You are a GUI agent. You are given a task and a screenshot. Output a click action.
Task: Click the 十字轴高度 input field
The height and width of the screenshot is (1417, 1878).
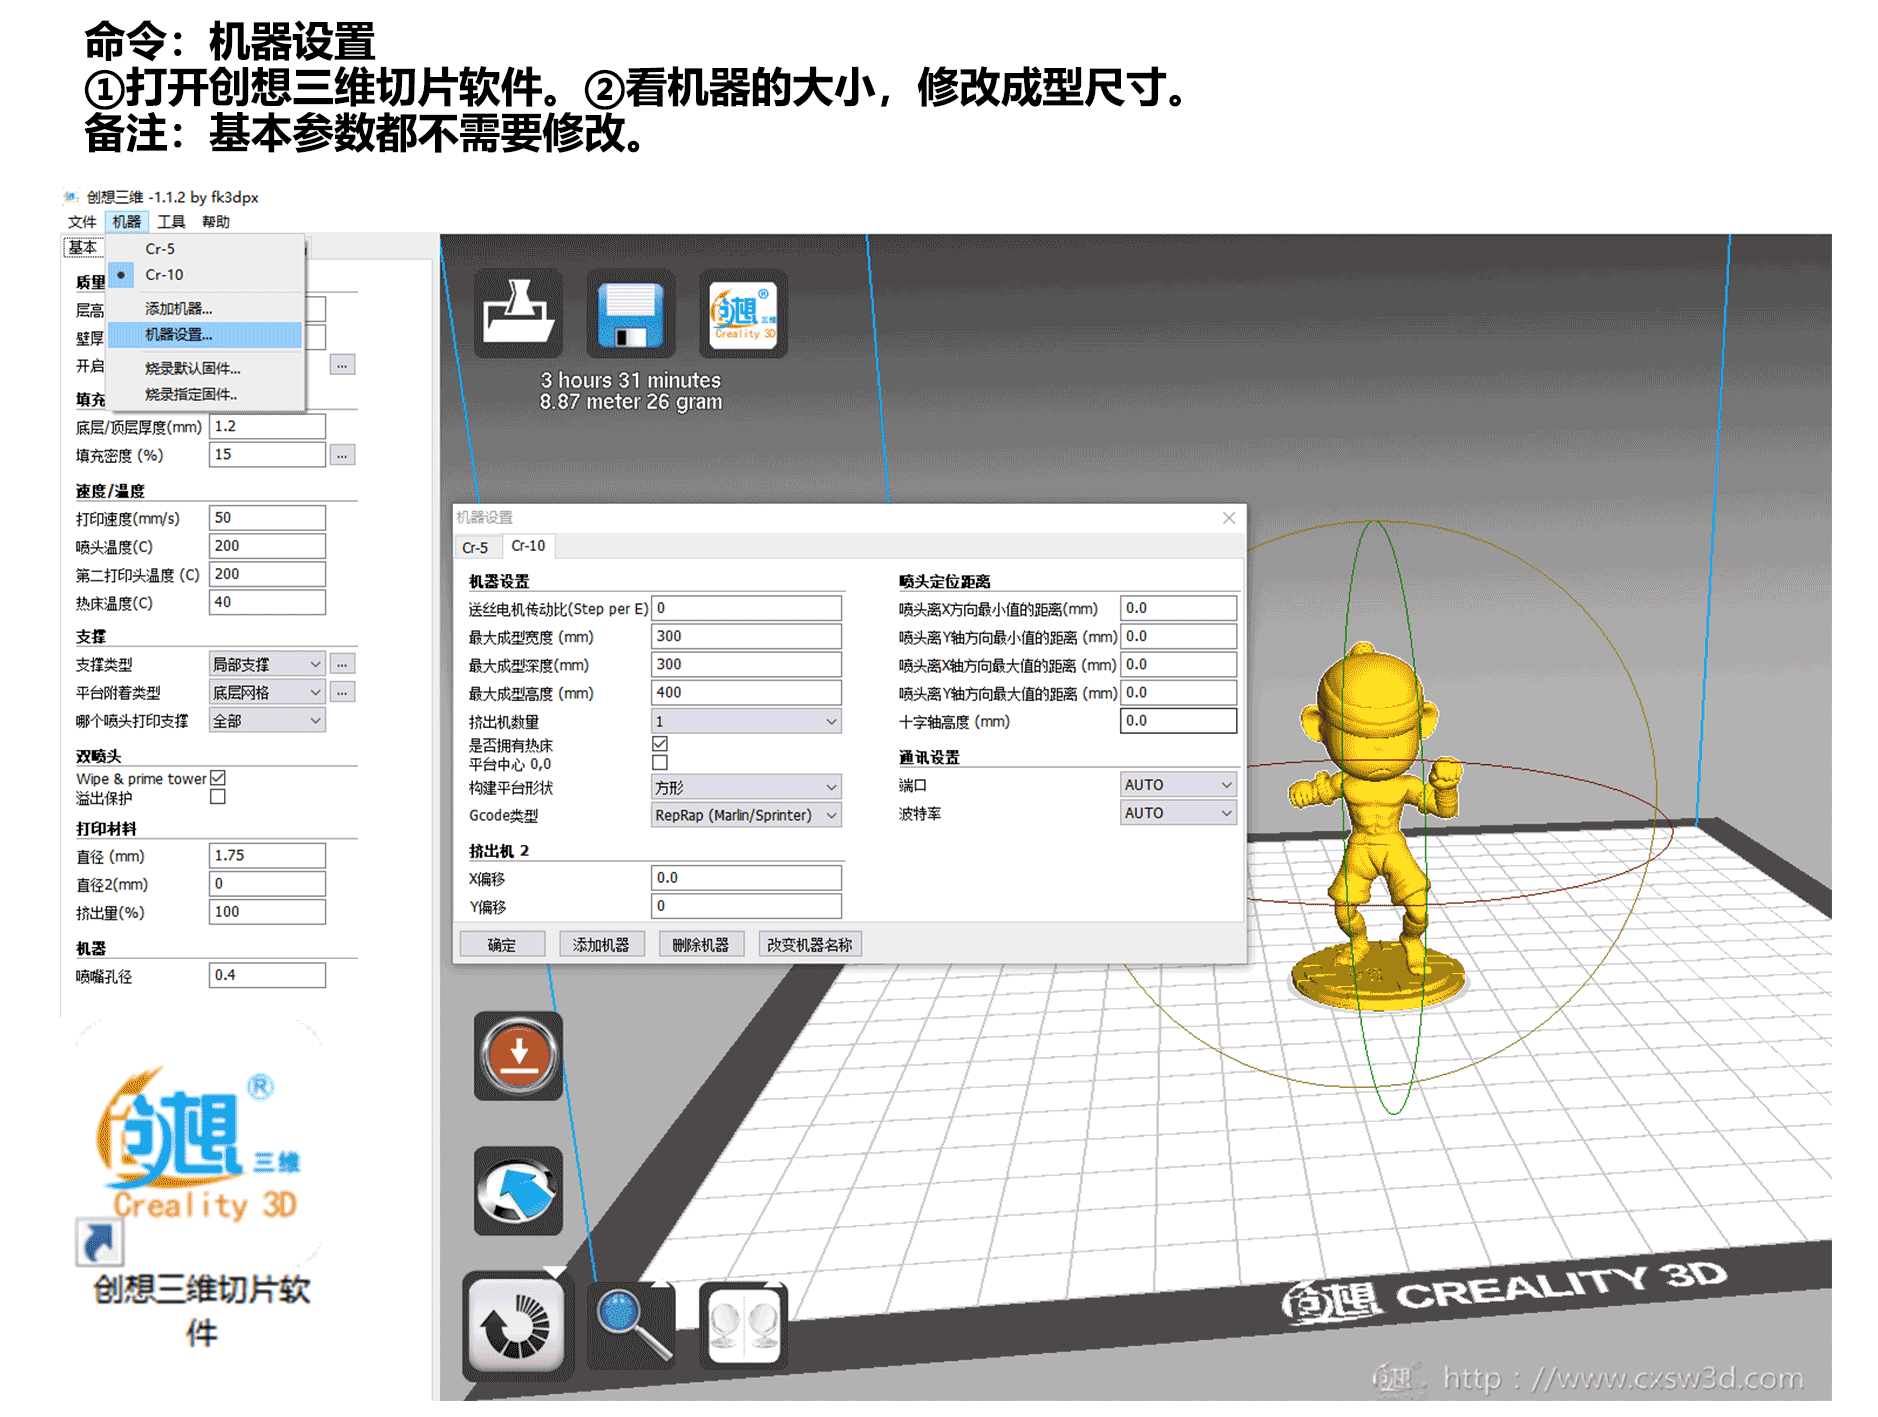pyautogui.click(x=1178, y=721)
